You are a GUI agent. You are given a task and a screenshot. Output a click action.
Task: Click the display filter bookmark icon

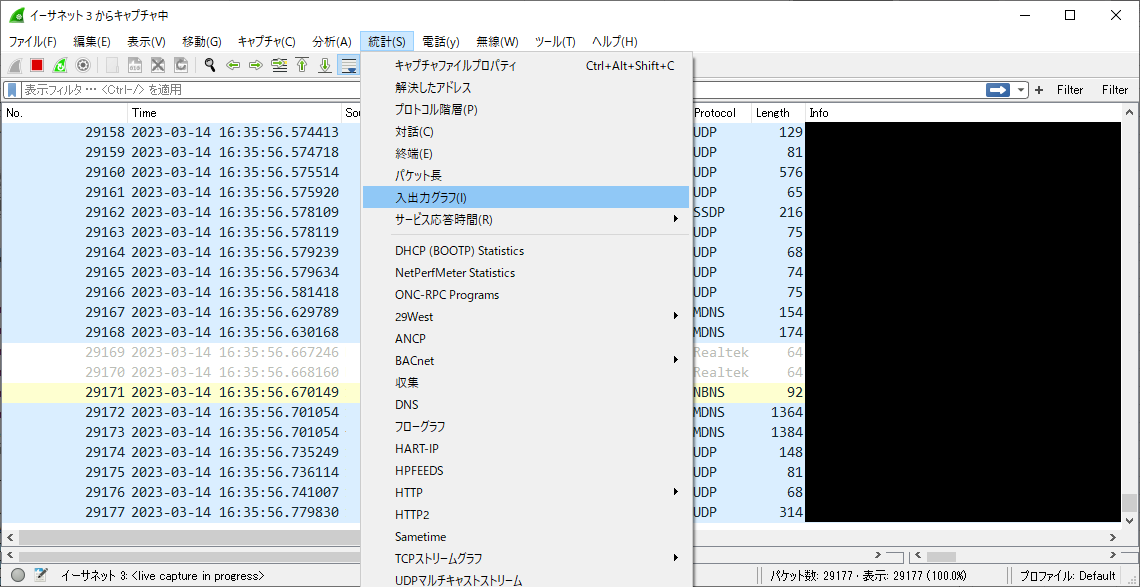[12, 90]
